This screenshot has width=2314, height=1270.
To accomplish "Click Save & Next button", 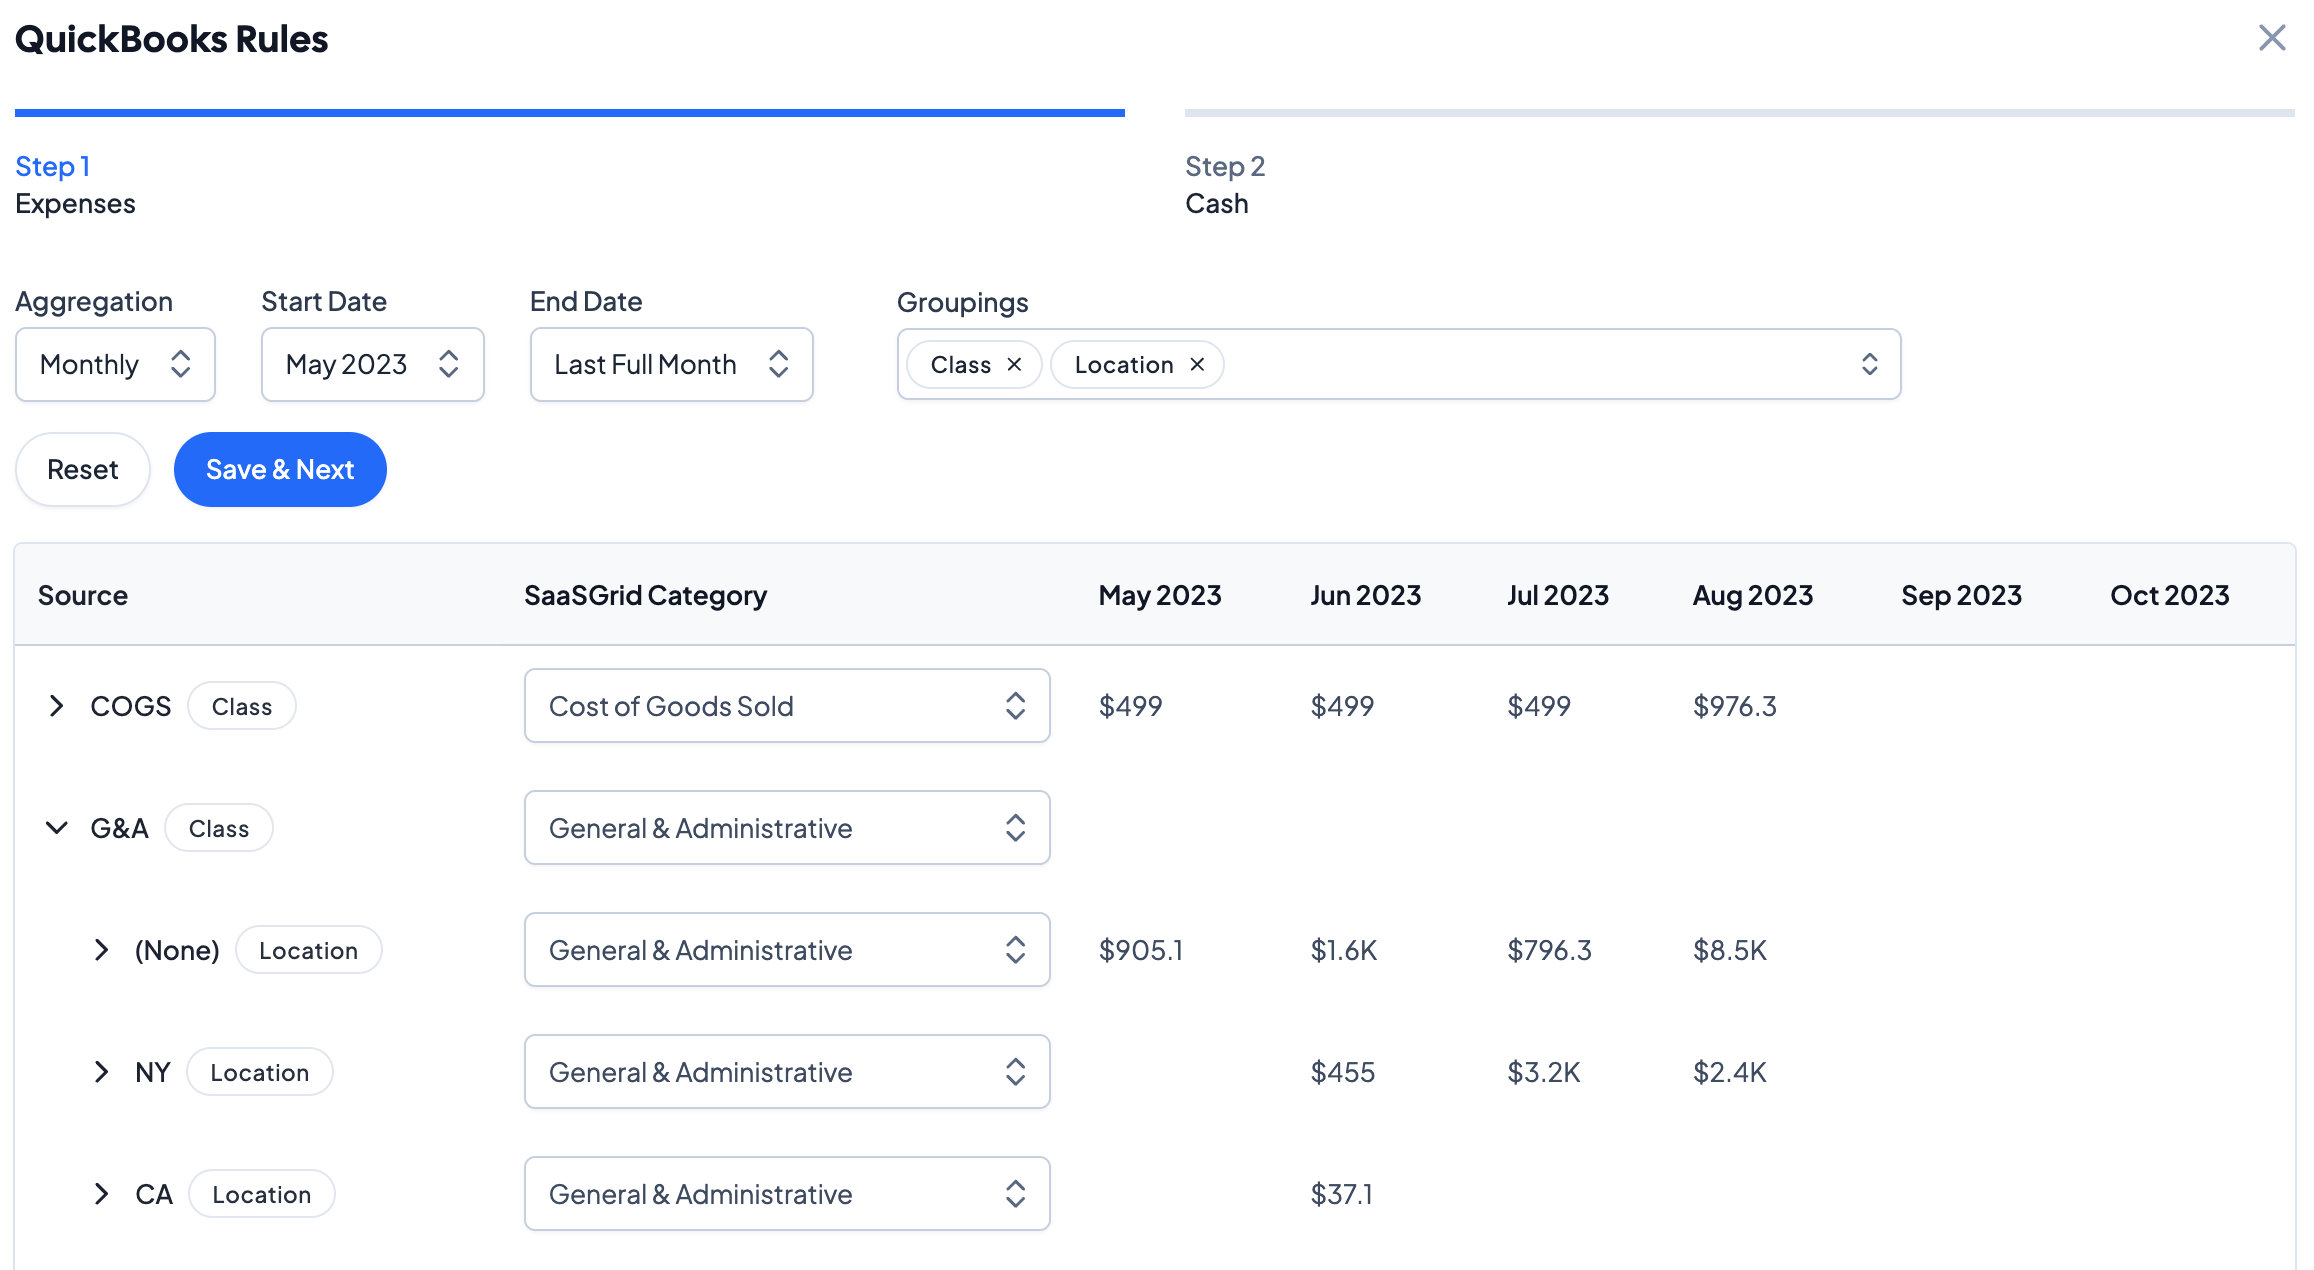I will 280,470.
